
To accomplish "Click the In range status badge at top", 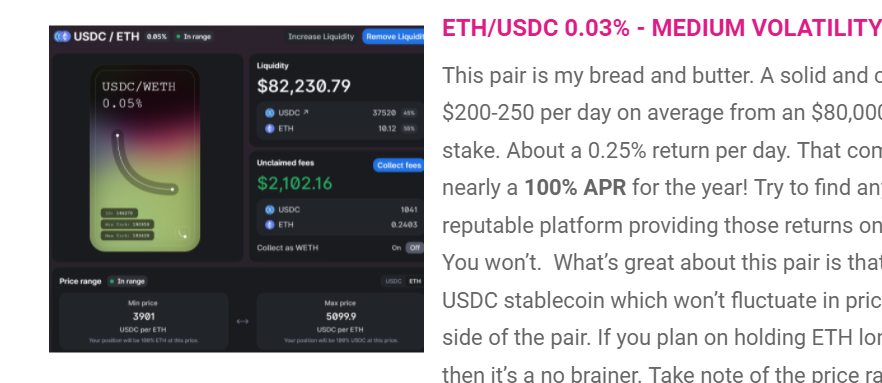I will point(194,37).
